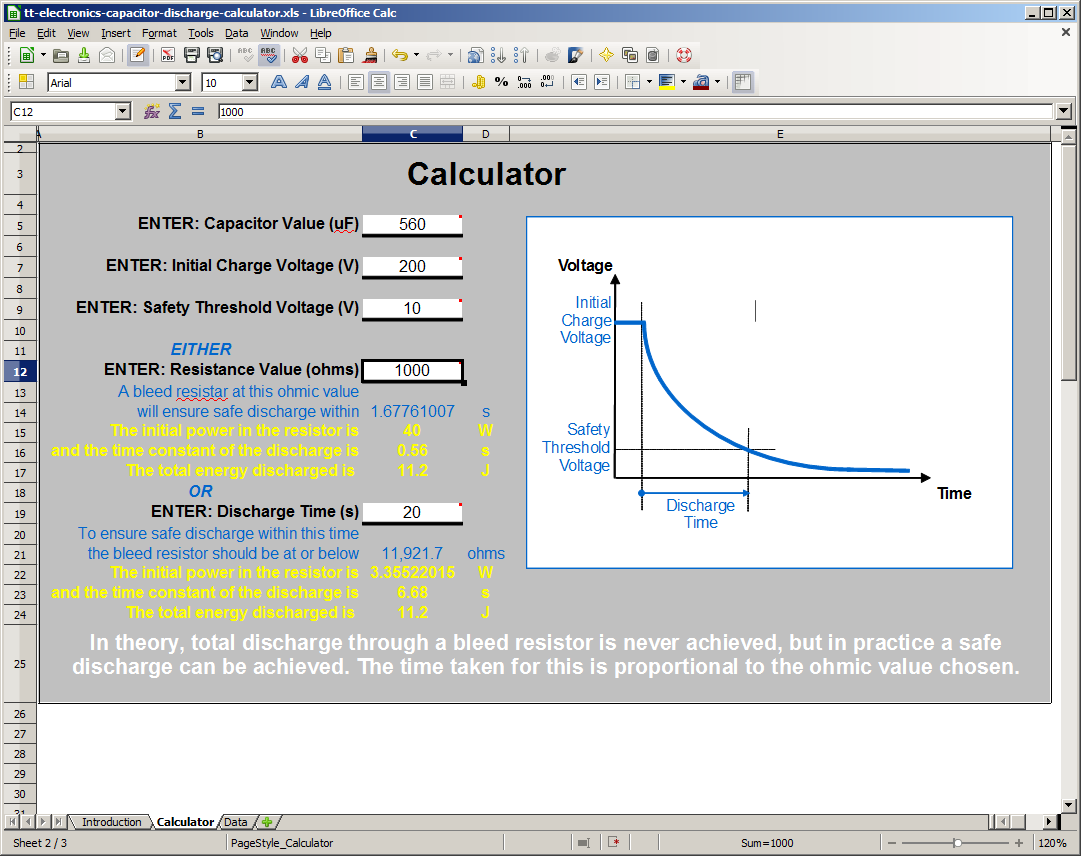Open Page Preview icon
This screenshot has width=1081, height=856.
pyautogui.click(x=215, y=55)
